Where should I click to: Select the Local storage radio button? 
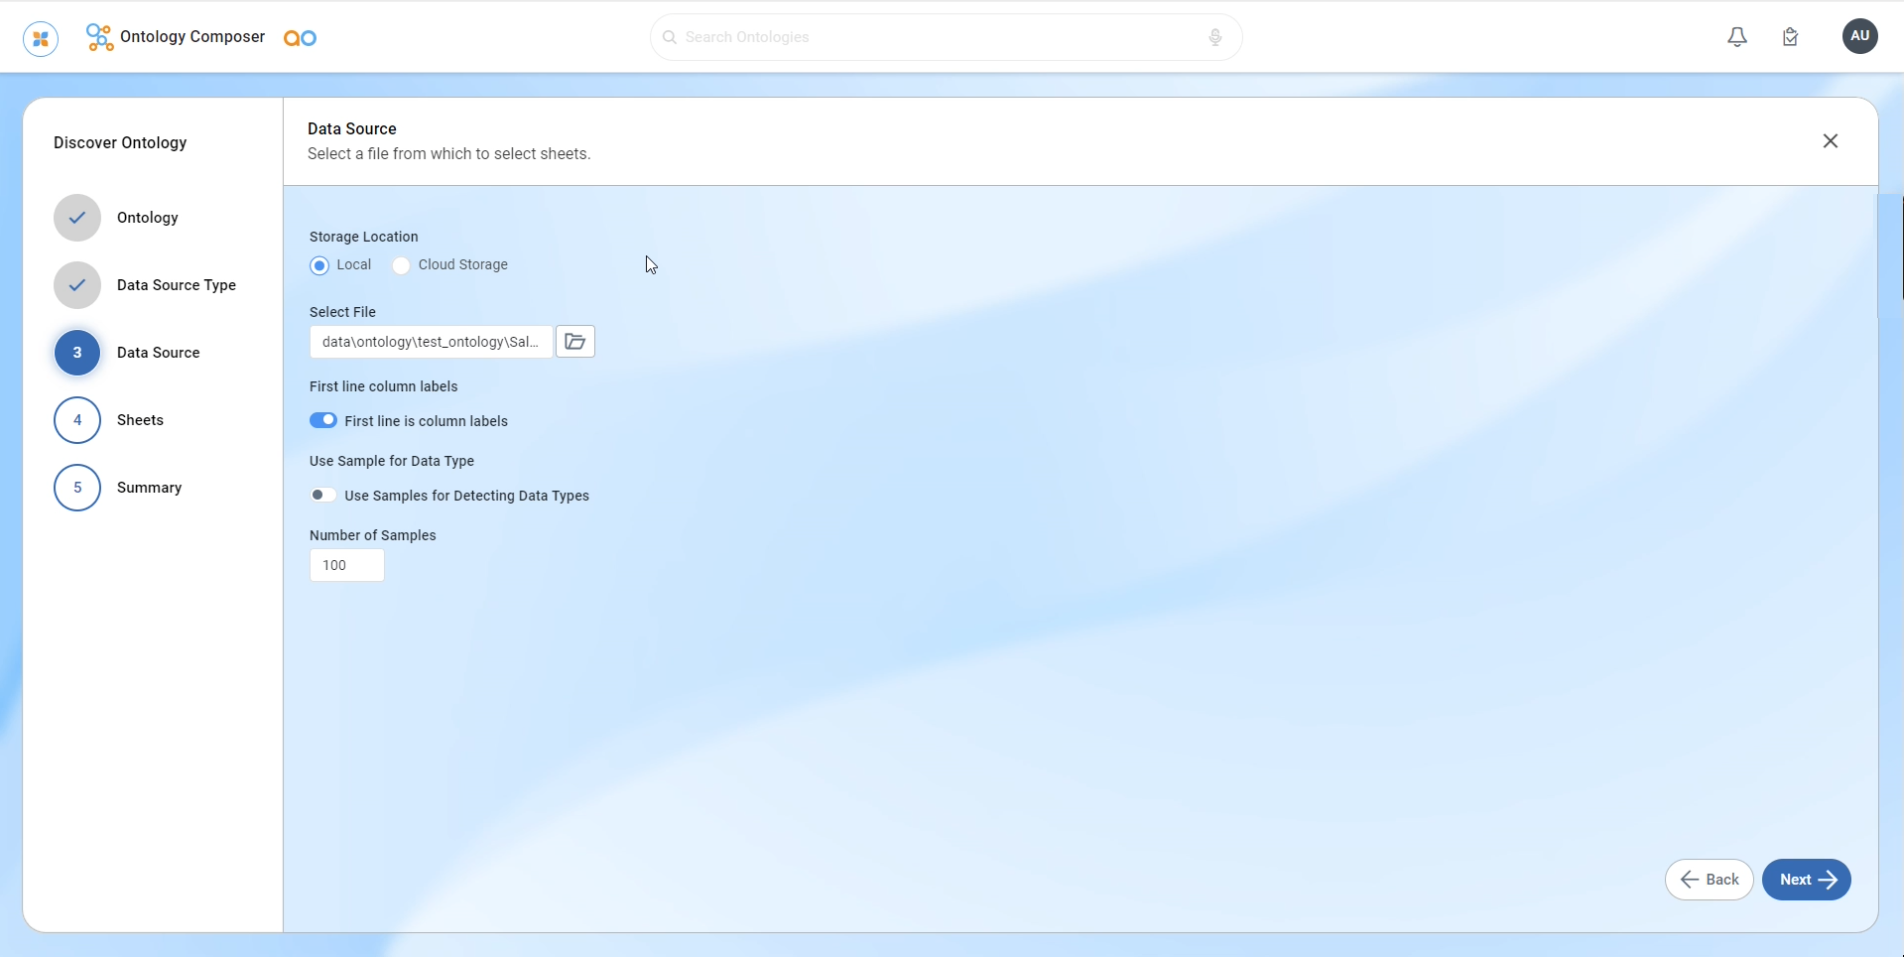[x=319, y=265]
